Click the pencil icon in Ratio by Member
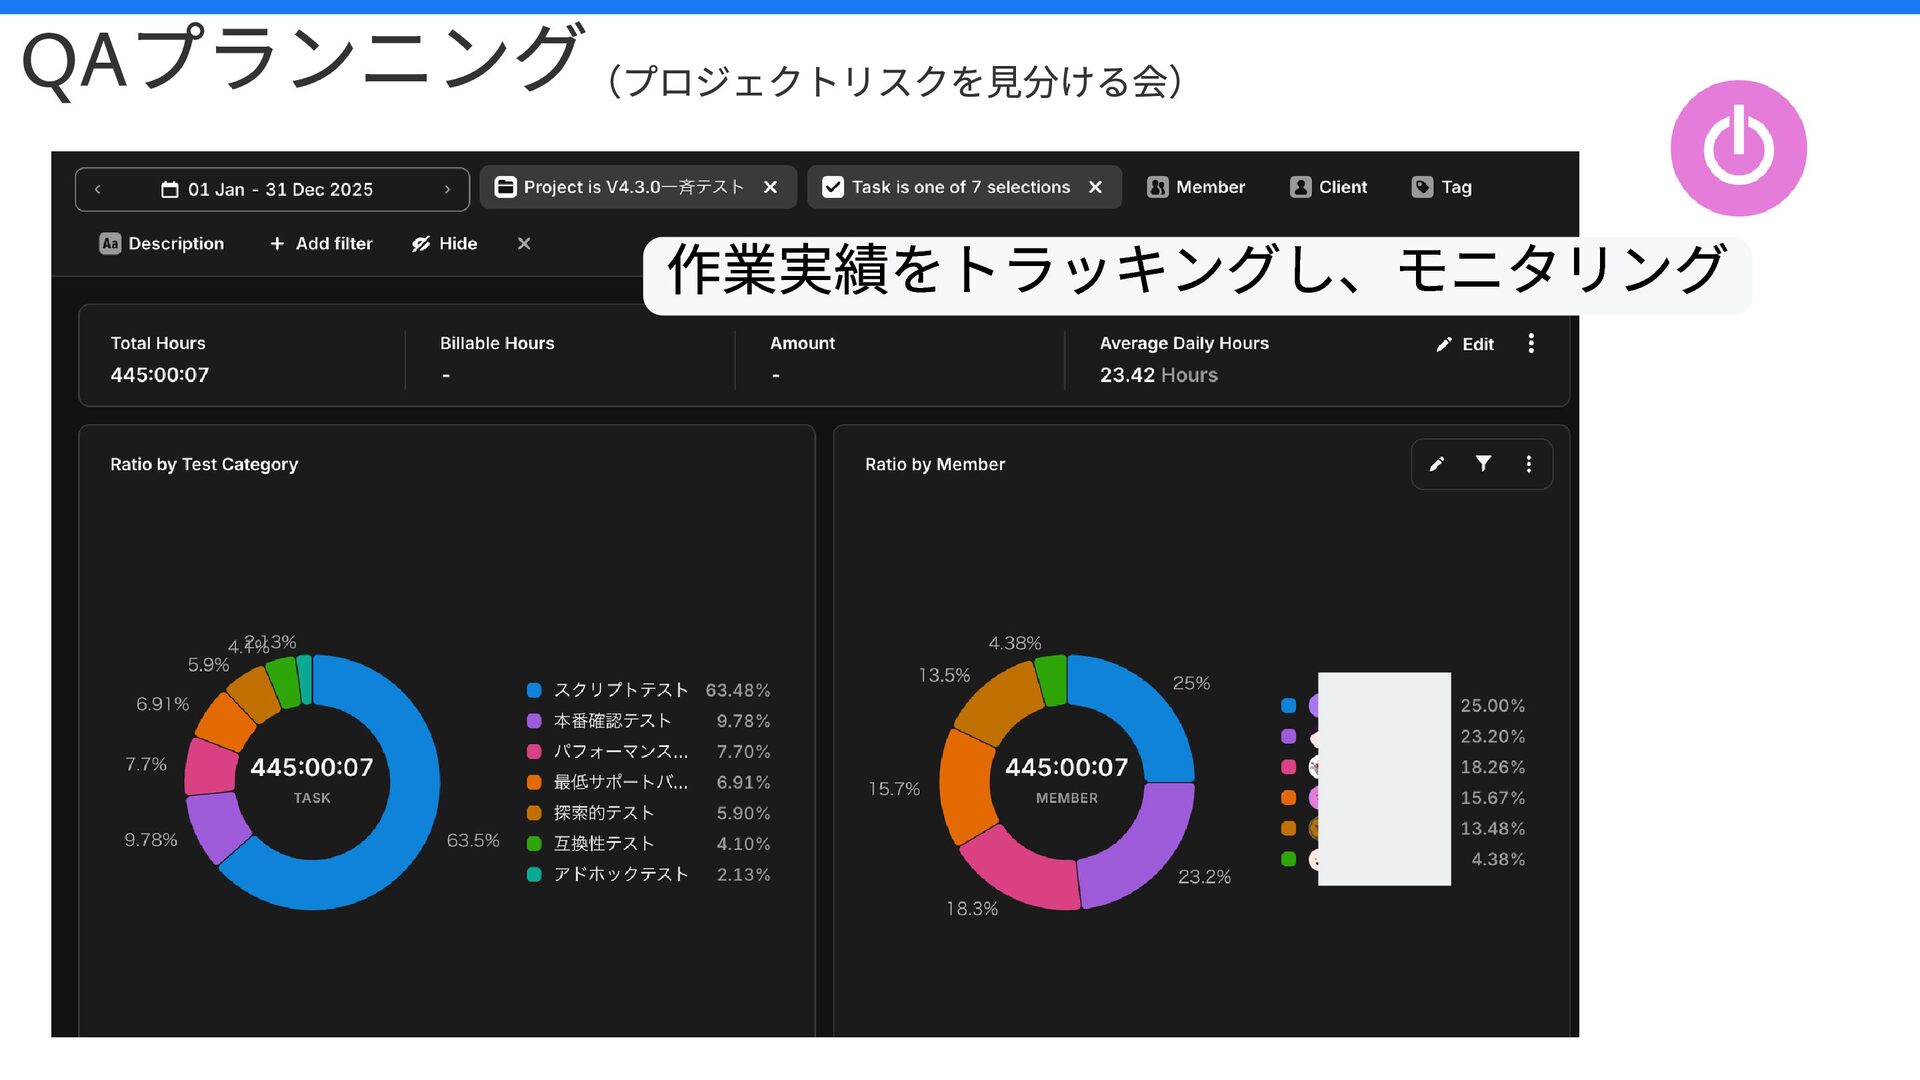This screenshot has height=1080, width=1920. click(1437, 464)
